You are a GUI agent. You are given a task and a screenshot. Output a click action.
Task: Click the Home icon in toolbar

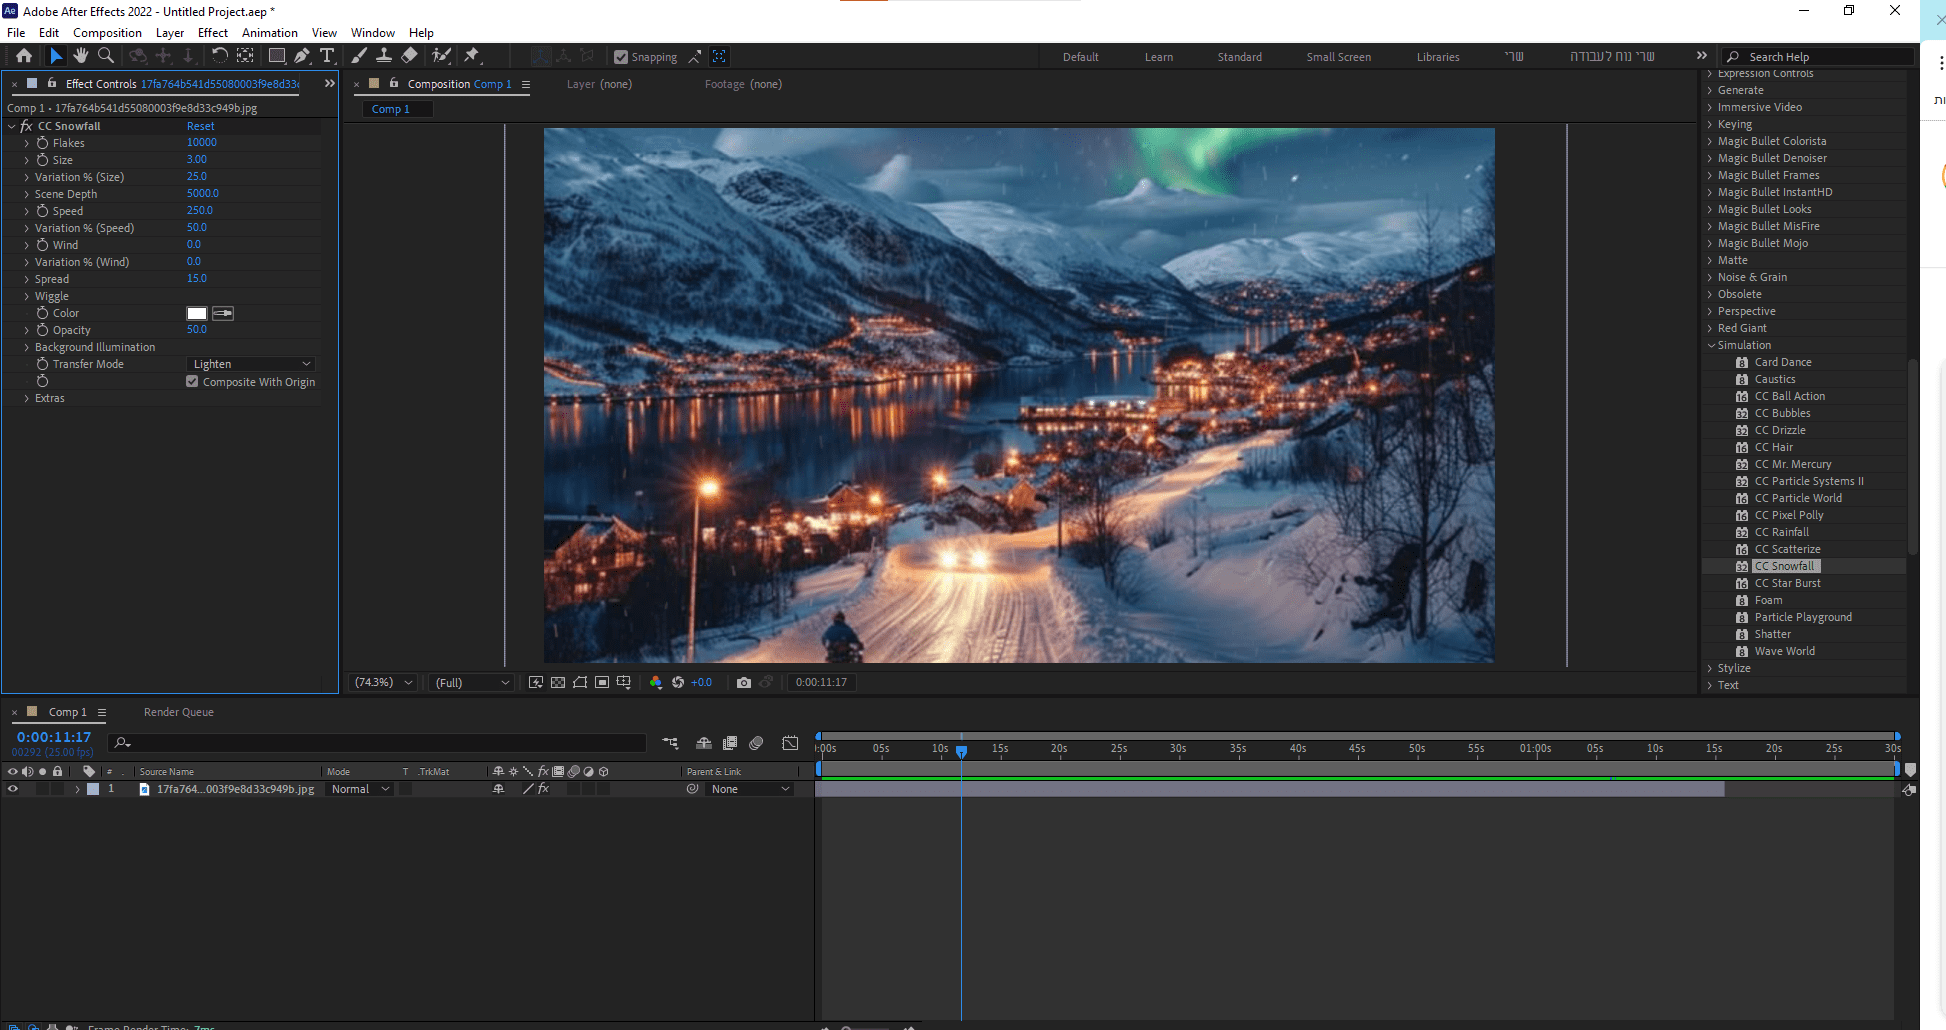(24, 56)
